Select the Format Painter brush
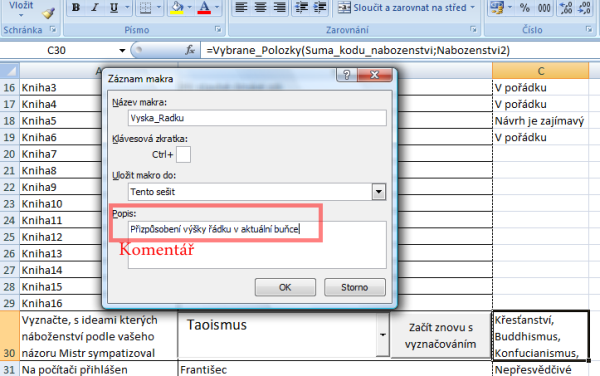Viewport: 600px width, 376px height. 48,13
